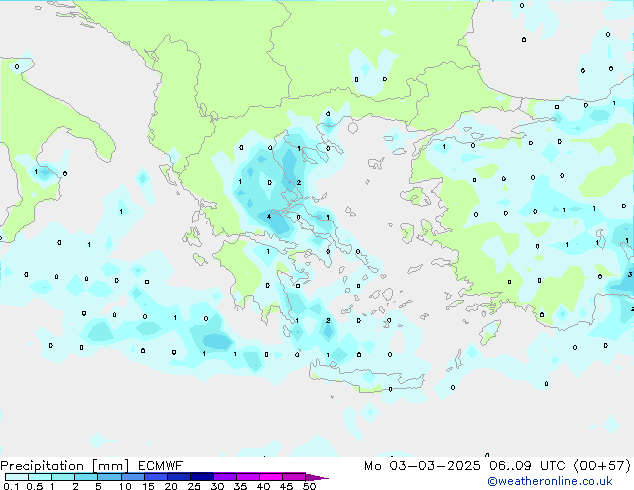Click the '0.5' legend scale label

[34, 486]
